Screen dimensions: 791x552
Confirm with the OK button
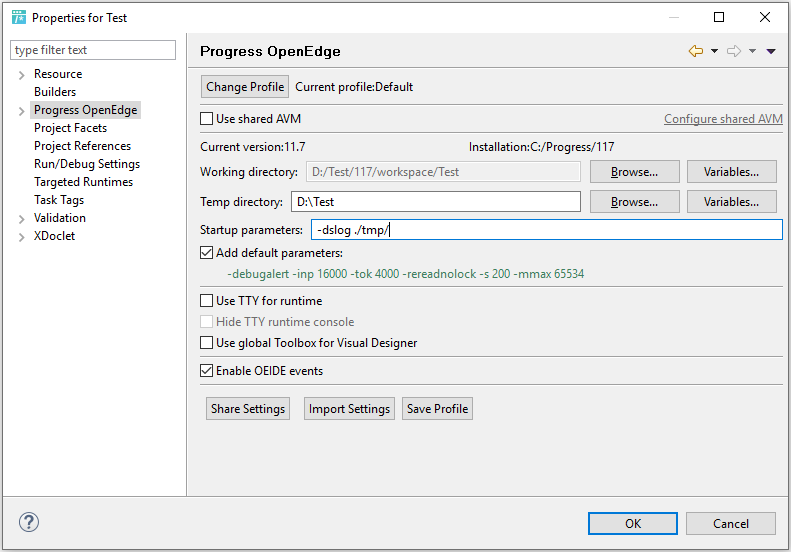633,524
